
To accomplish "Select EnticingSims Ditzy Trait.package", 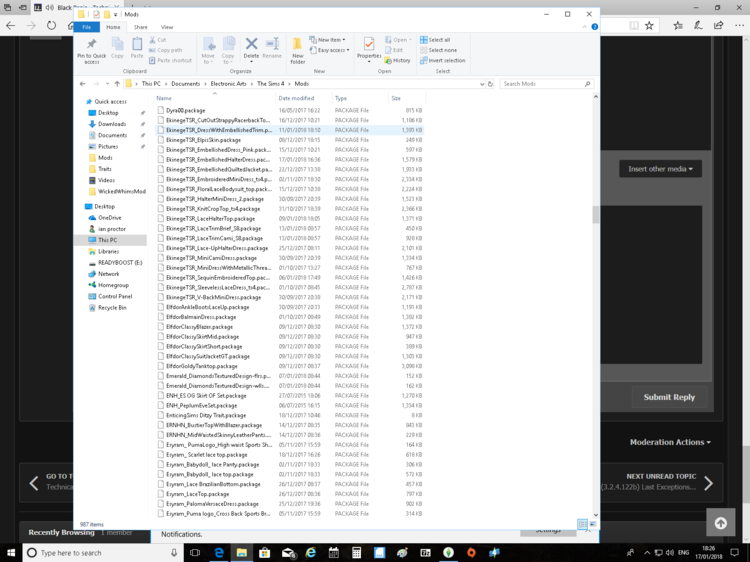I will pos(290,415).
